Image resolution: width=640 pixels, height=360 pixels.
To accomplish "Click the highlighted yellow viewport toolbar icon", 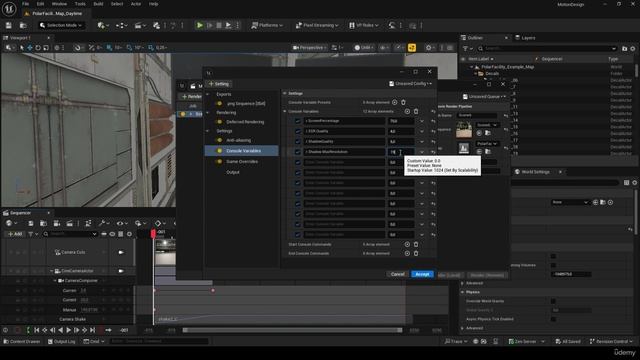I will 412,48.
